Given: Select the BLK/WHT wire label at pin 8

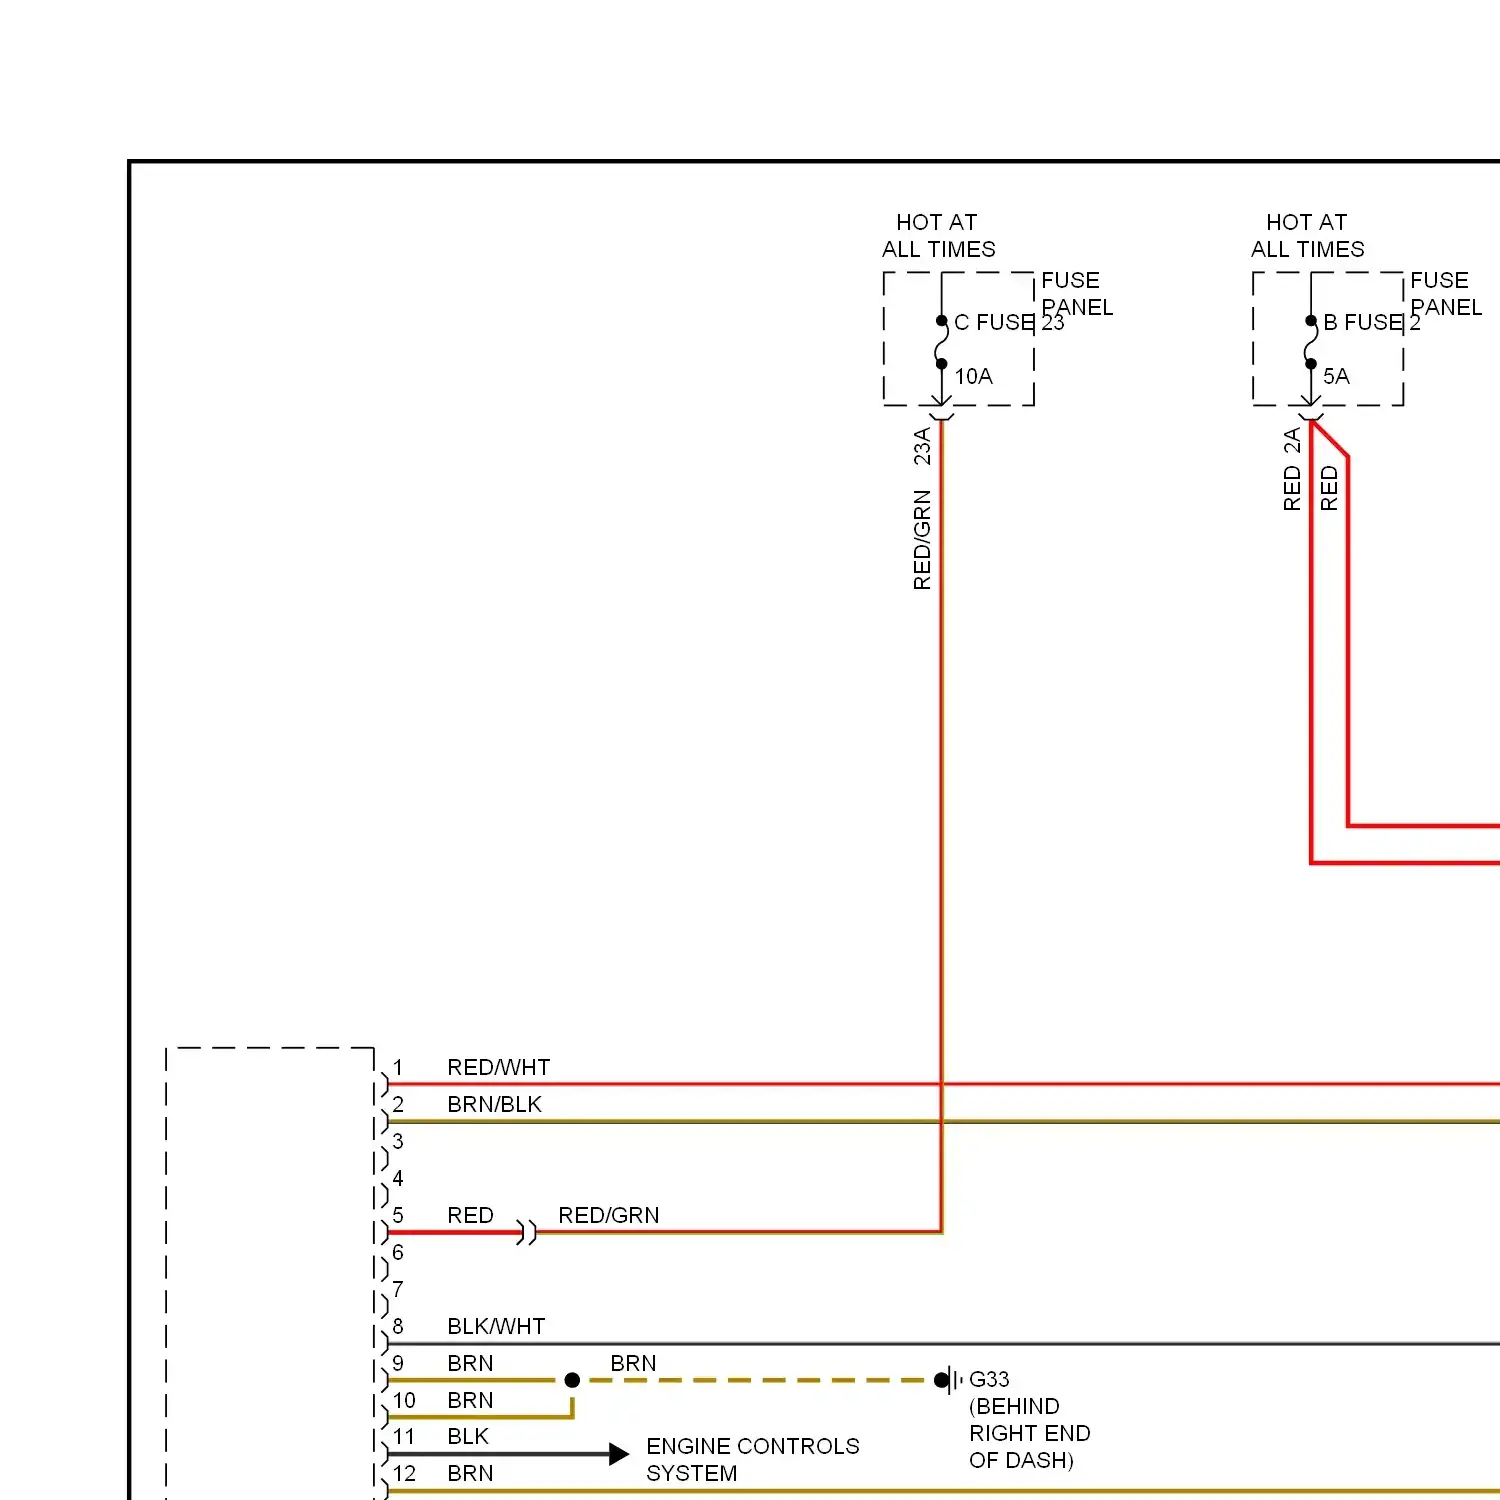Looking at the screenshot, I should [x=496, y=1326].
